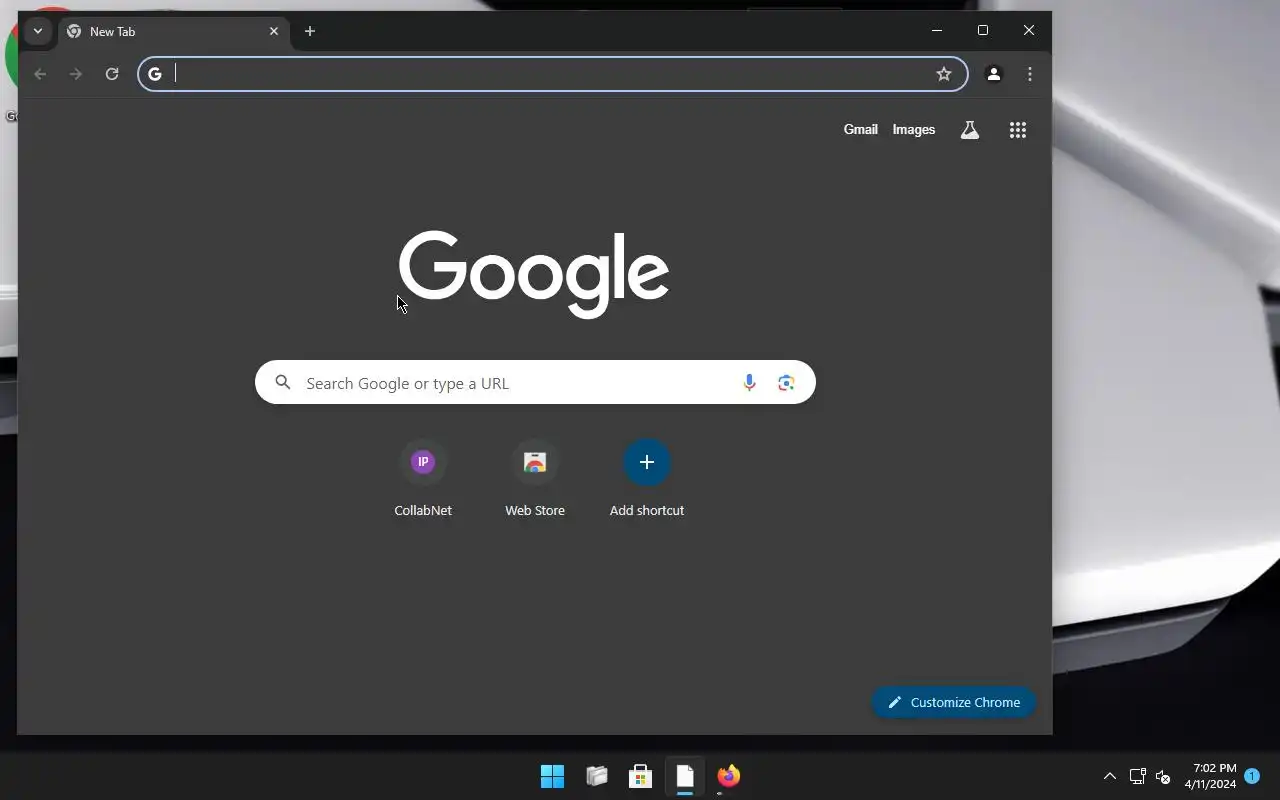Select the New Tab tab
The height and width of the screenshot is (800, 1280).
coord(174,31)
